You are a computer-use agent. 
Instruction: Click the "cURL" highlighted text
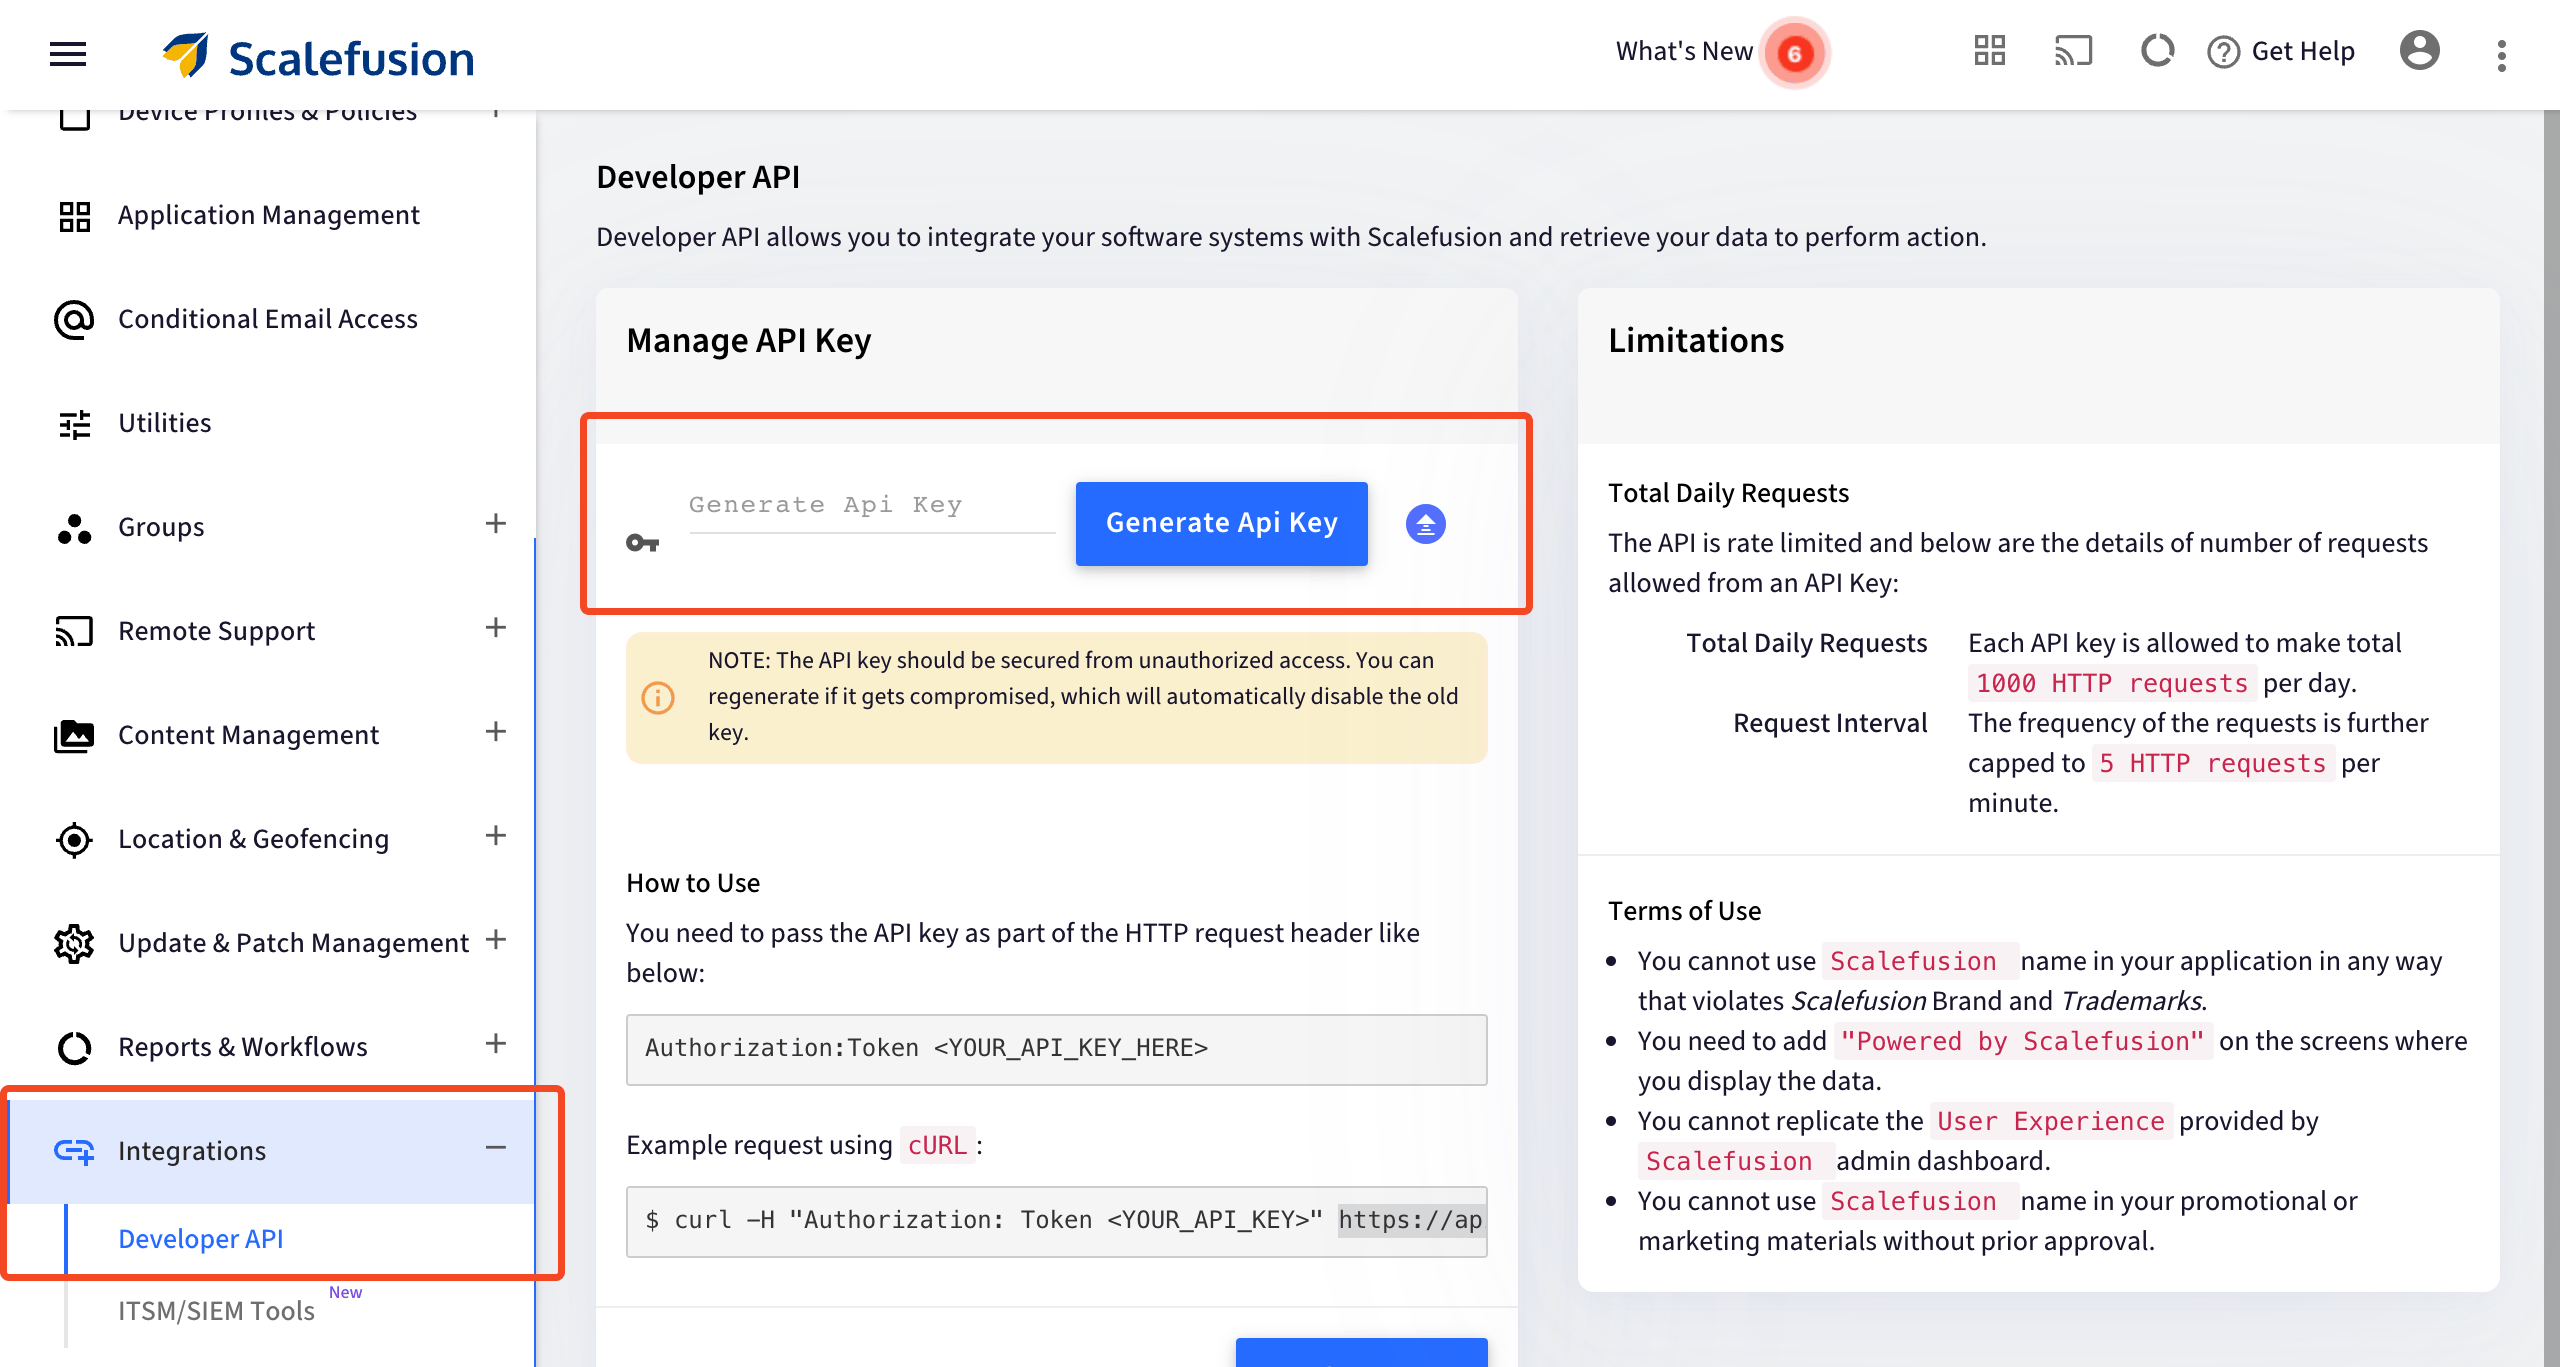(937, 1146)
